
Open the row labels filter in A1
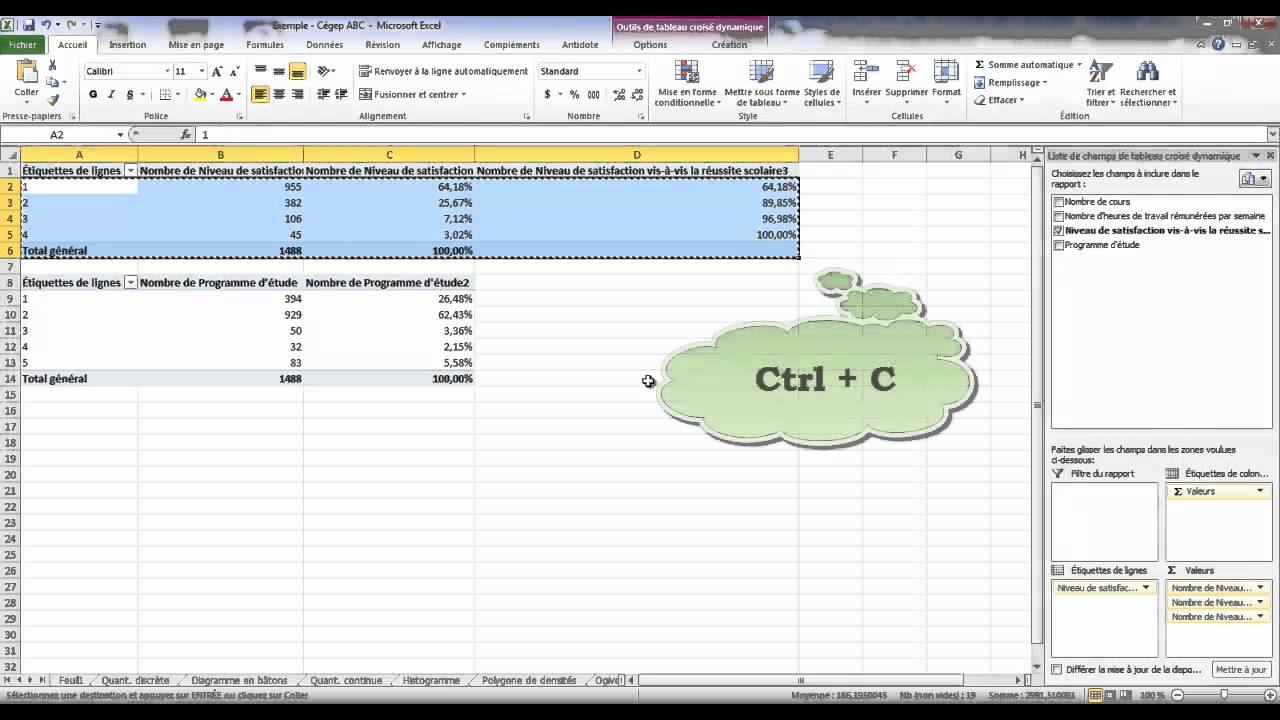pos(130,171)
